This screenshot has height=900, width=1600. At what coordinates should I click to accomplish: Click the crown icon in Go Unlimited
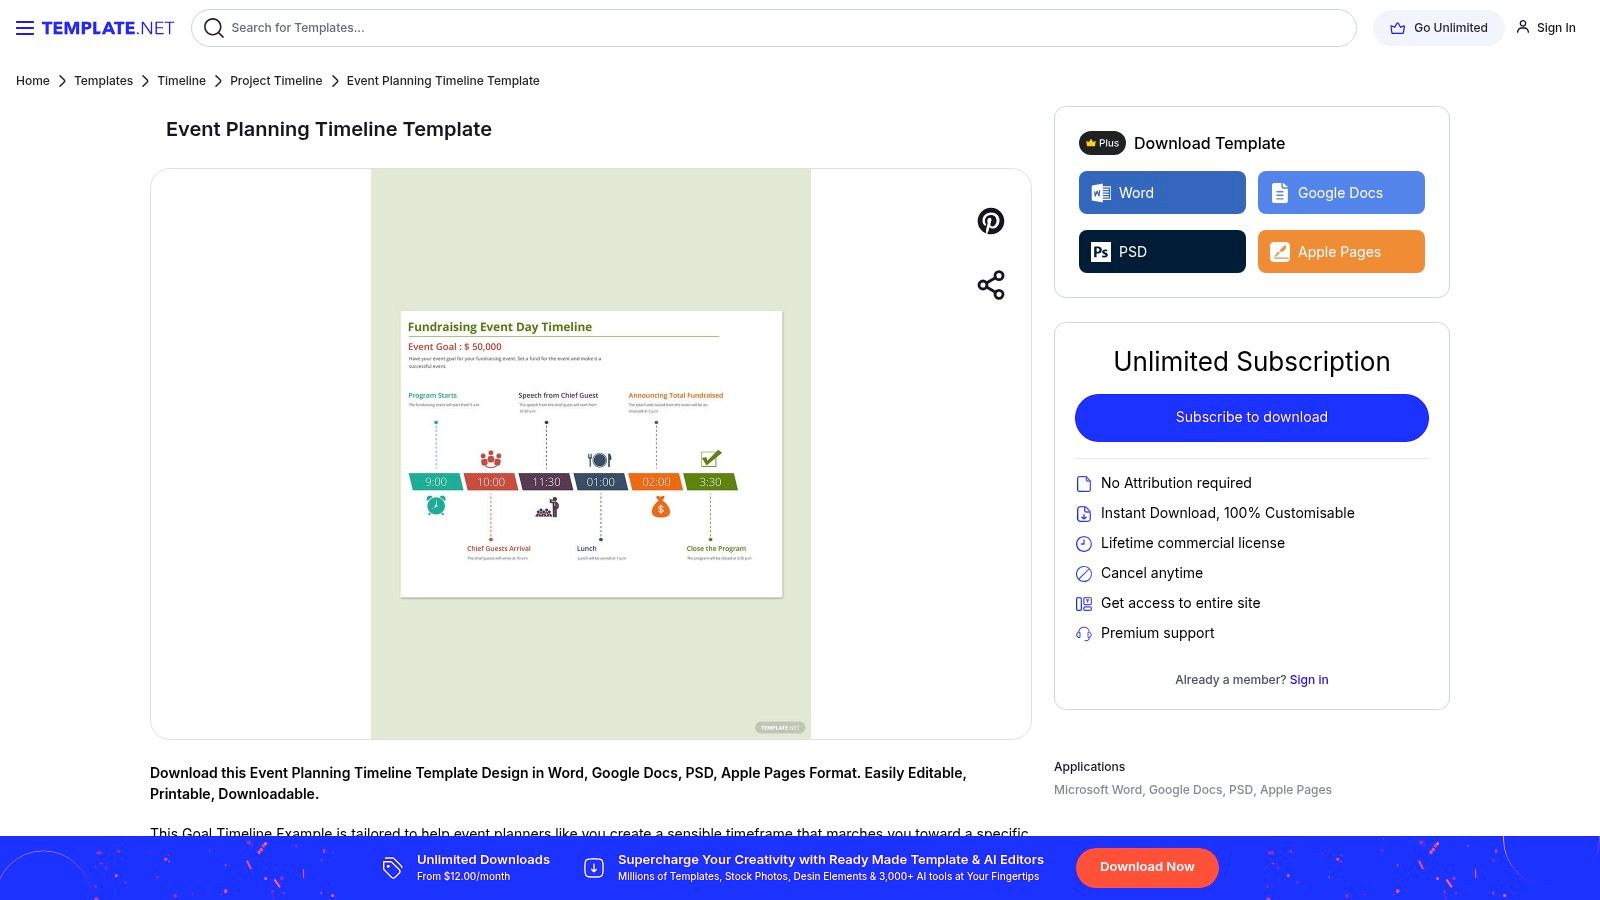pos(1398,28)
